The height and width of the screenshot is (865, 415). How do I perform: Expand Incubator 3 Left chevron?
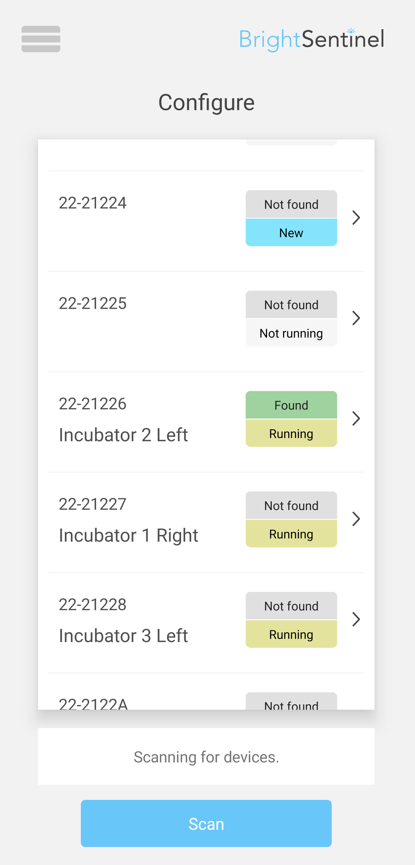[x=356, y=620]
